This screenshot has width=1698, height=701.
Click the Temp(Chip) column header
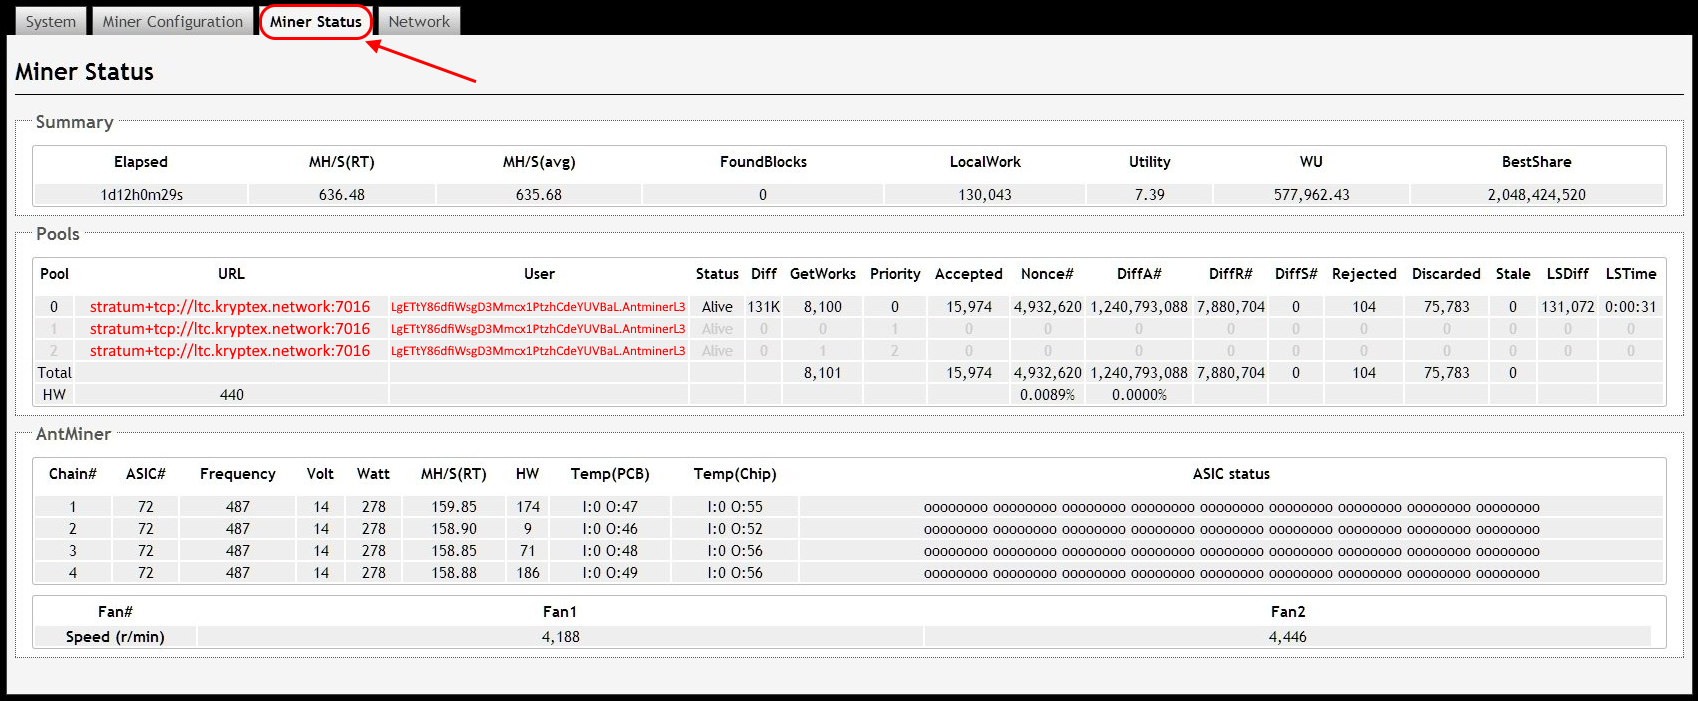click(x=735, y=474)
